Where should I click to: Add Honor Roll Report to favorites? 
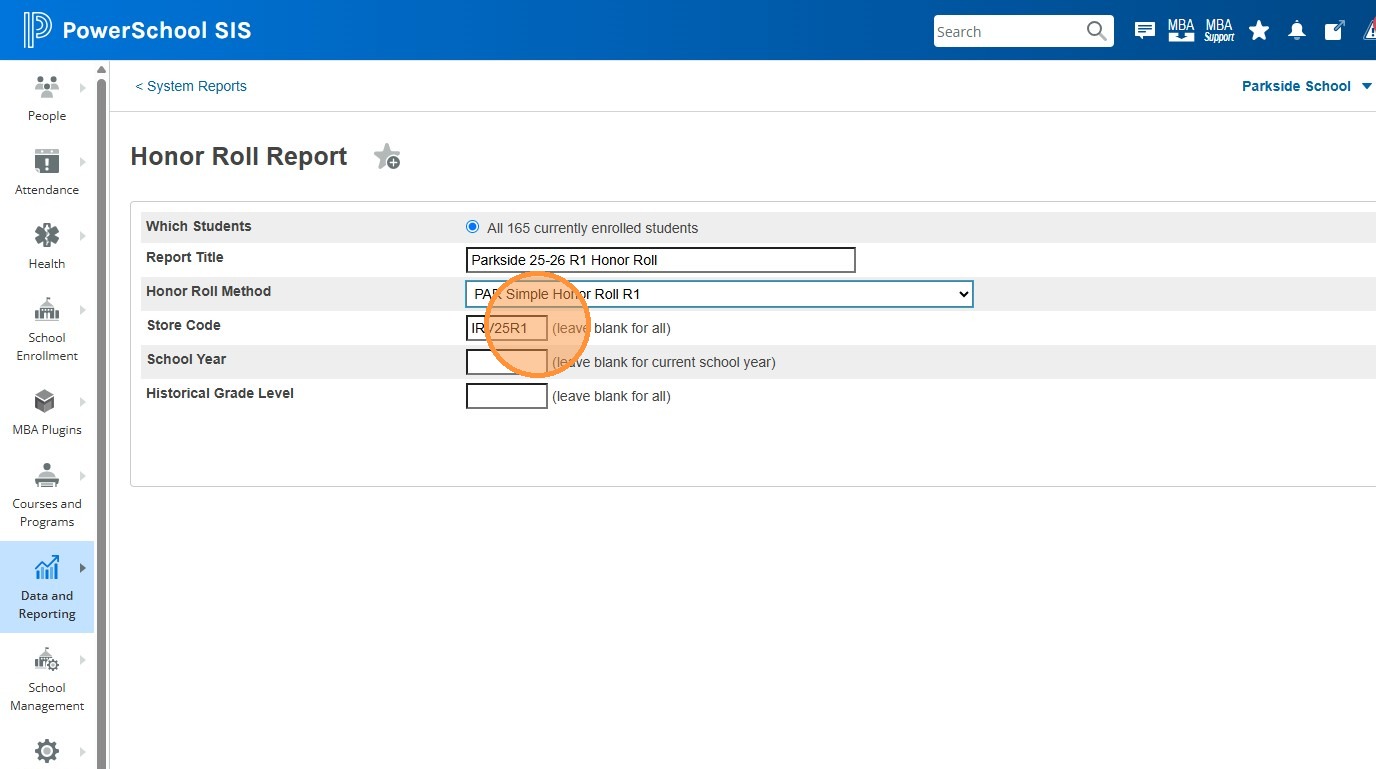(x=386, y=157)
